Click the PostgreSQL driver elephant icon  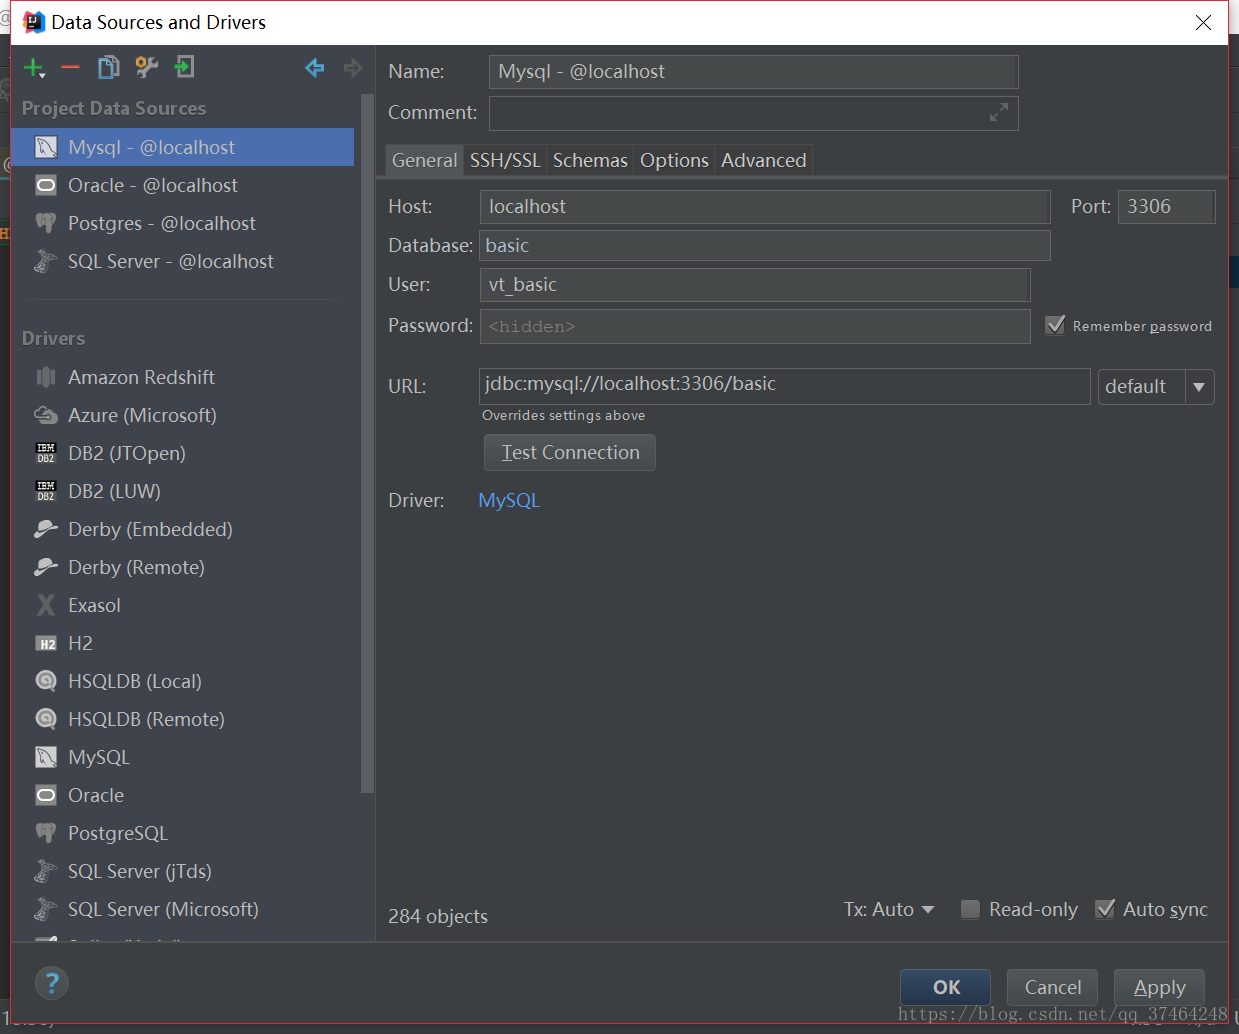tap(46, 833)
